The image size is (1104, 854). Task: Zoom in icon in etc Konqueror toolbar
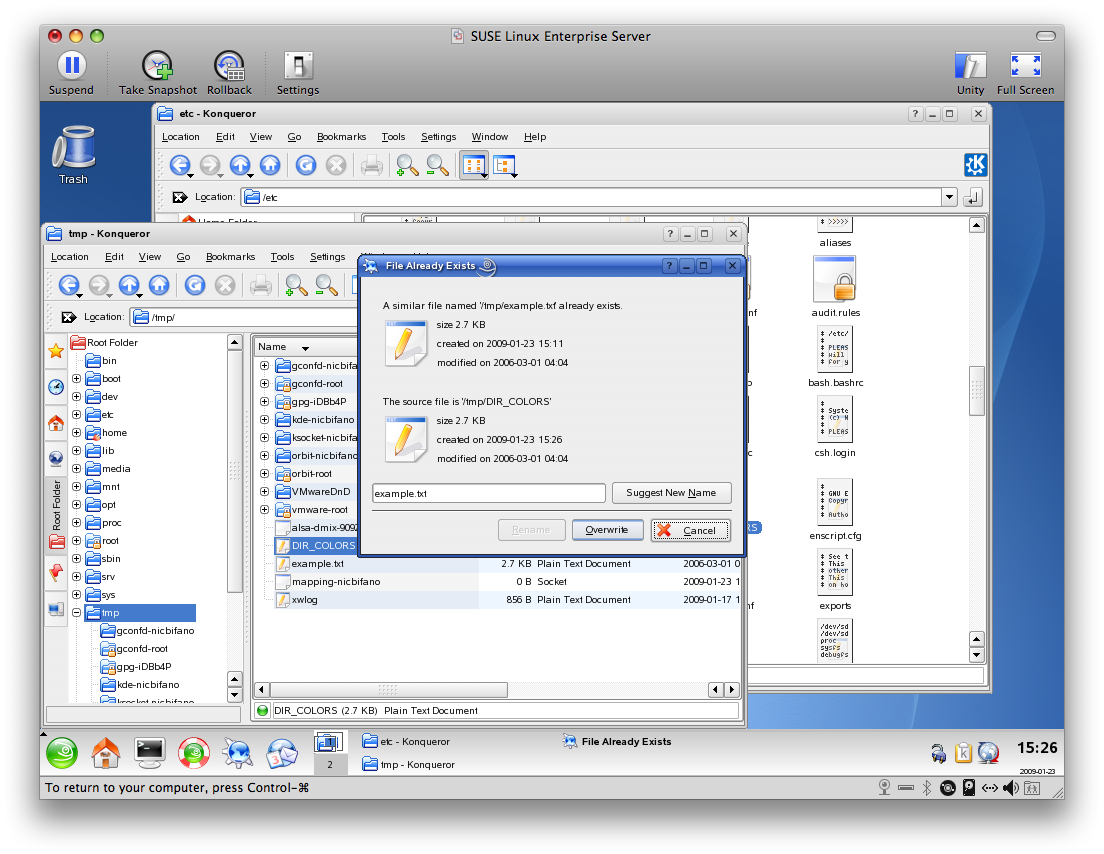pyautogui.click(x=407, y=165)
